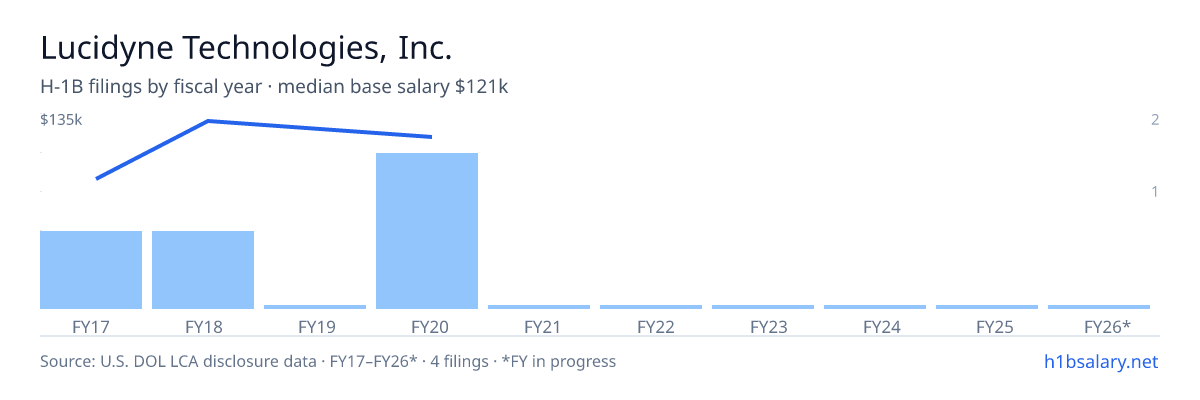Click the FY26* axis label

coord(1107,326)
